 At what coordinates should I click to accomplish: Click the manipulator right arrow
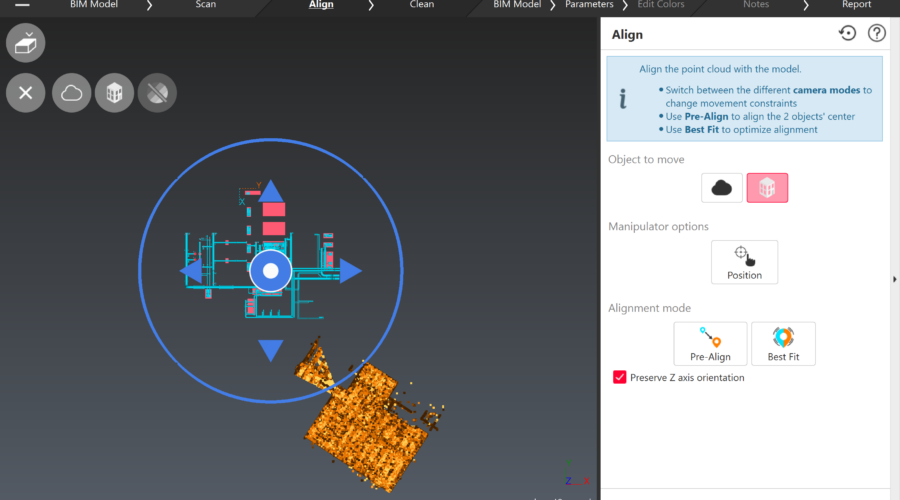(350, 271)
